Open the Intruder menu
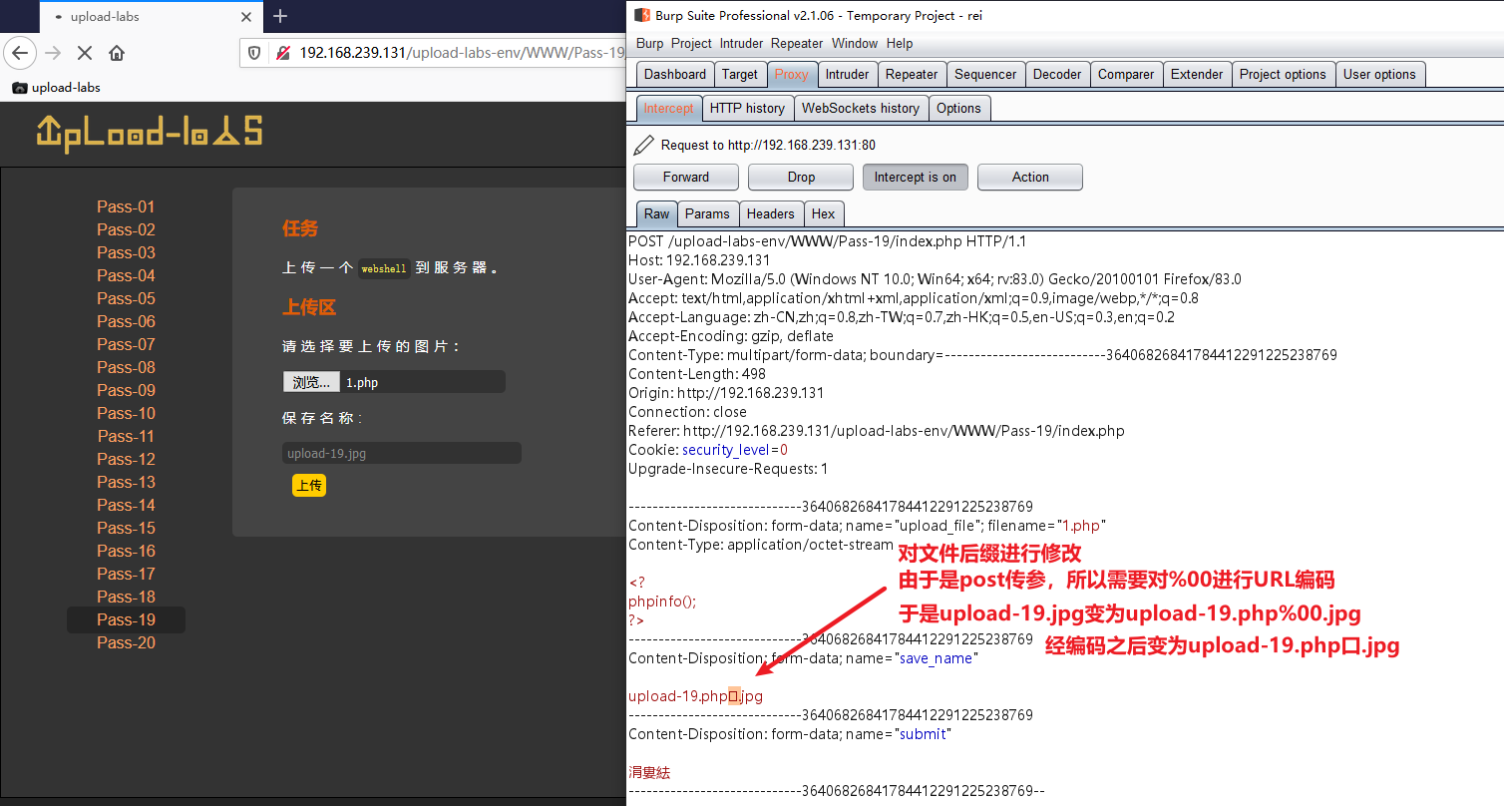This screenshot has height=806, width=1504. coord(742,43)
